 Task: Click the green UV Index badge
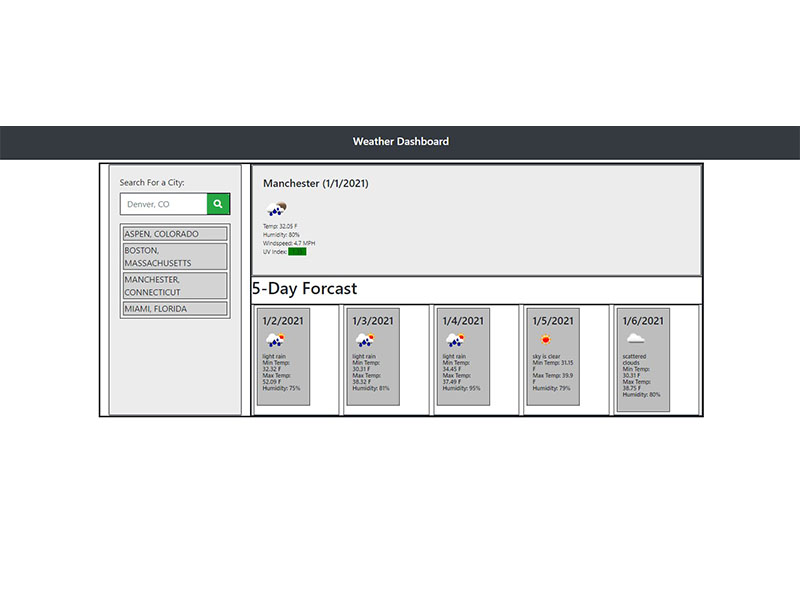[x=297, y=252]
